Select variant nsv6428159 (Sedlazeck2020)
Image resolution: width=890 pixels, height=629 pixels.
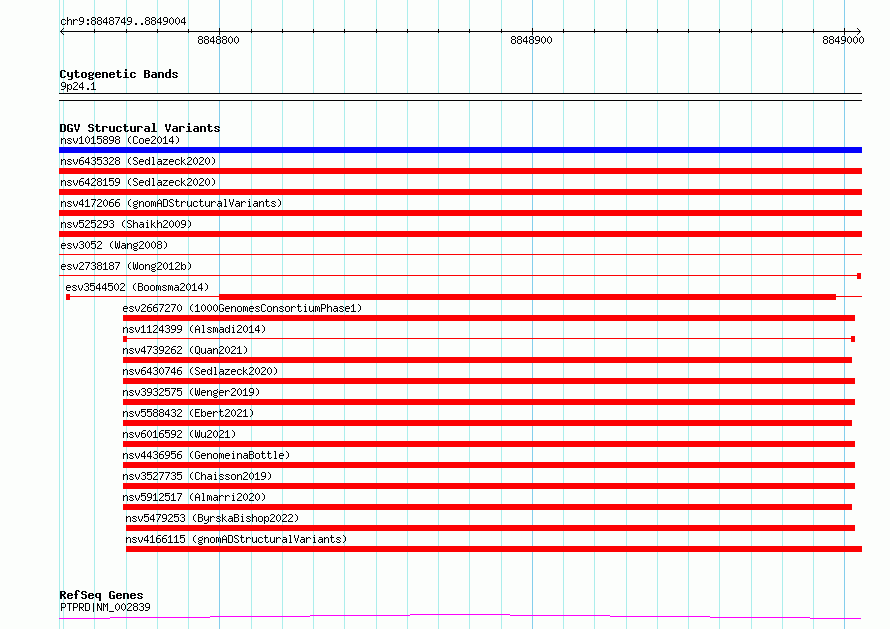point(138,182)
